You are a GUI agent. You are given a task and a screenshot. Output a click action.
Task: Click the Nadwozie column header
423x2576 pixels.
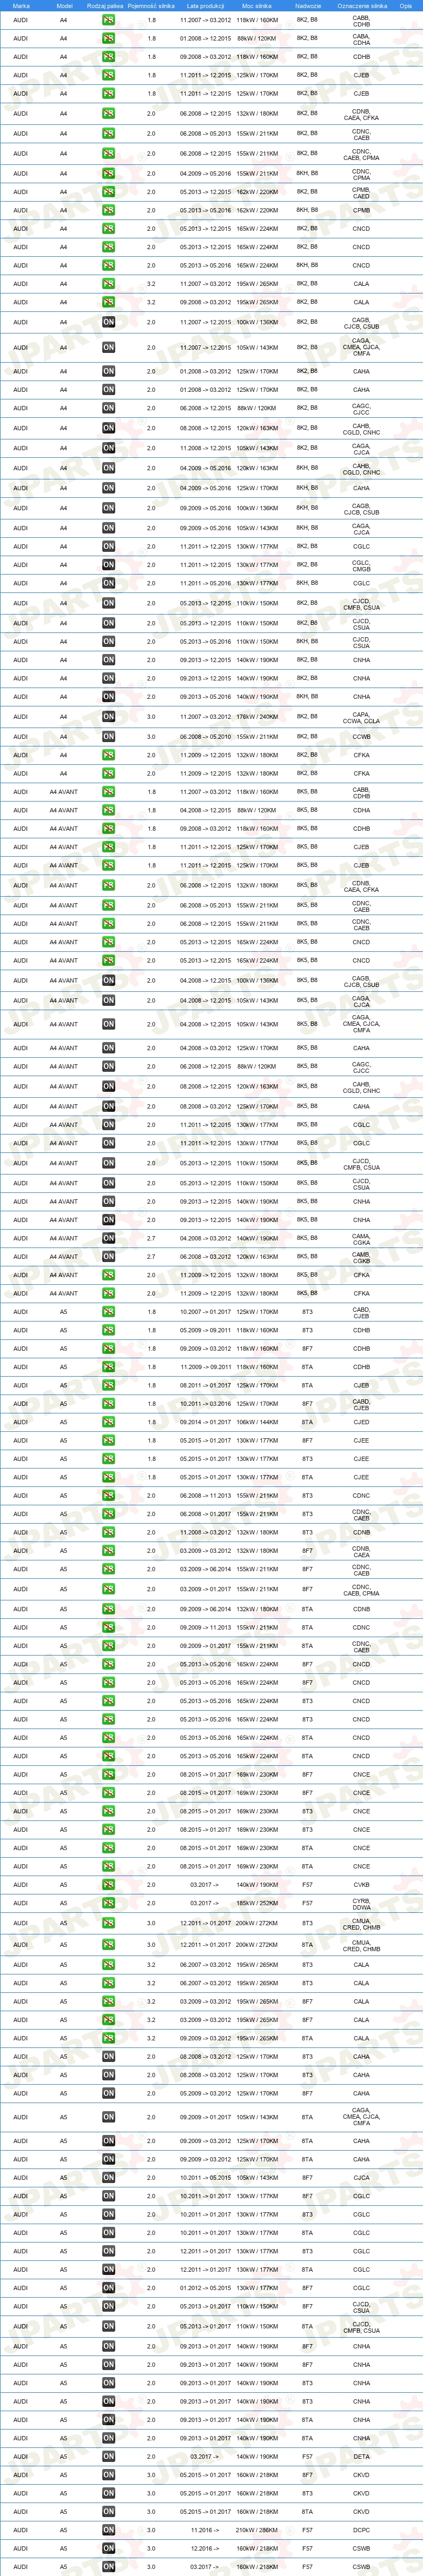pos(308,6)
